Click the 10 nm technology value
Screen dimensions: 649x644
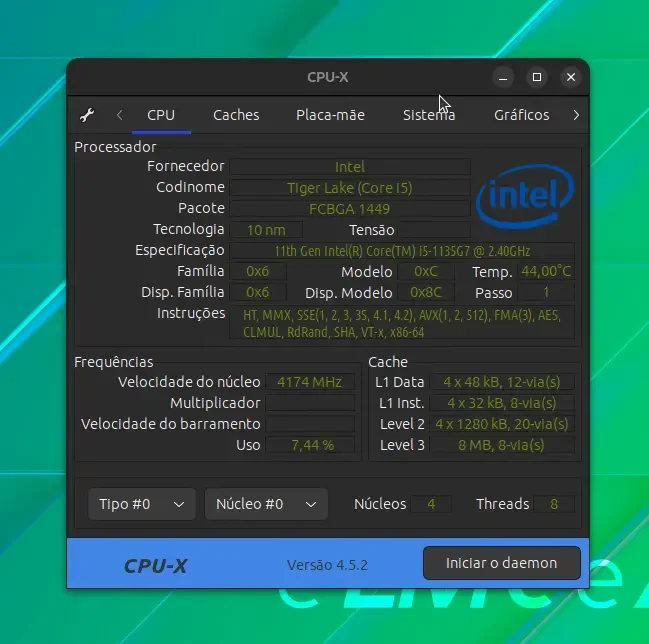click(266, 230)
